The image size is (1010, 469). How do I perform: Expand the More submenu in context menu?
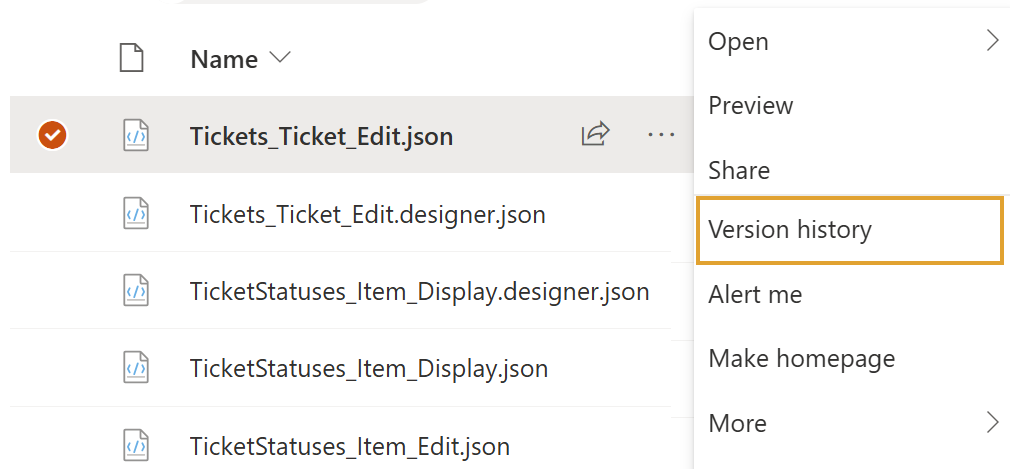852,423
